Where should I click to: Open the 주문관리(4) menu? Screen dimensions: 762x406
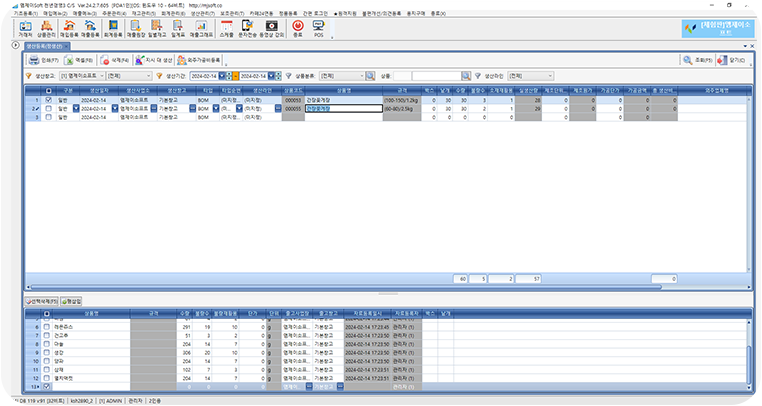(x=114, y=14)
